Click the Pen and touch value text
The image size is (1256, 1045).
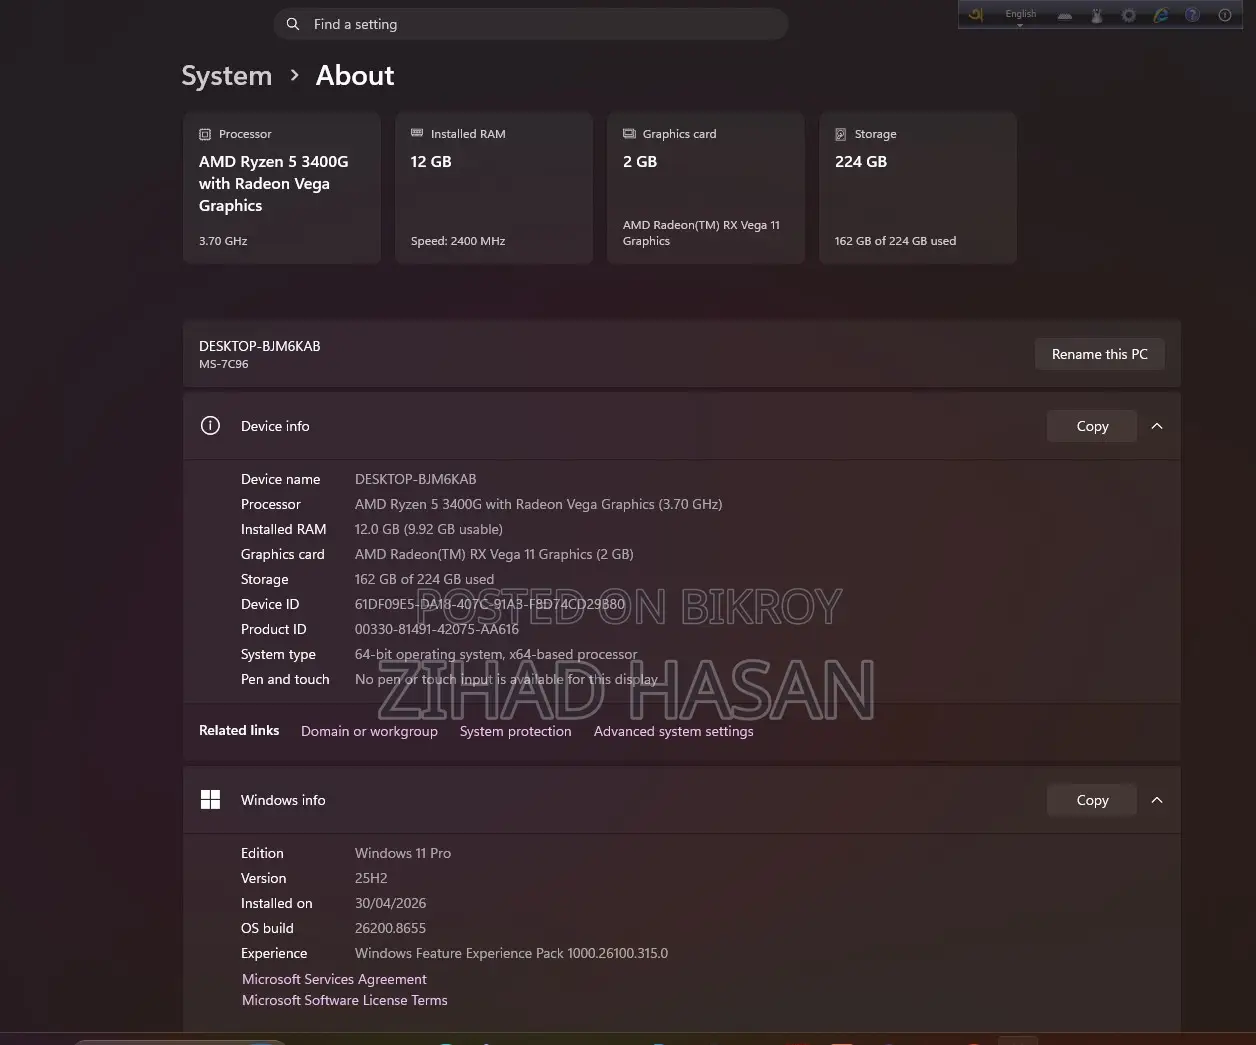(507, 679)
